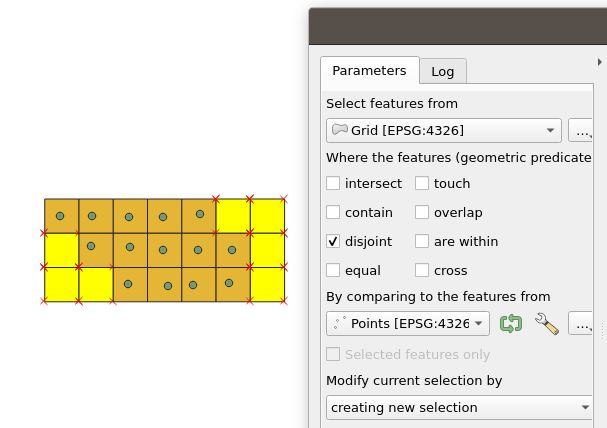Enable the intersect predicate checkbox
607x428 pixels.
click(x=333, y=183)
